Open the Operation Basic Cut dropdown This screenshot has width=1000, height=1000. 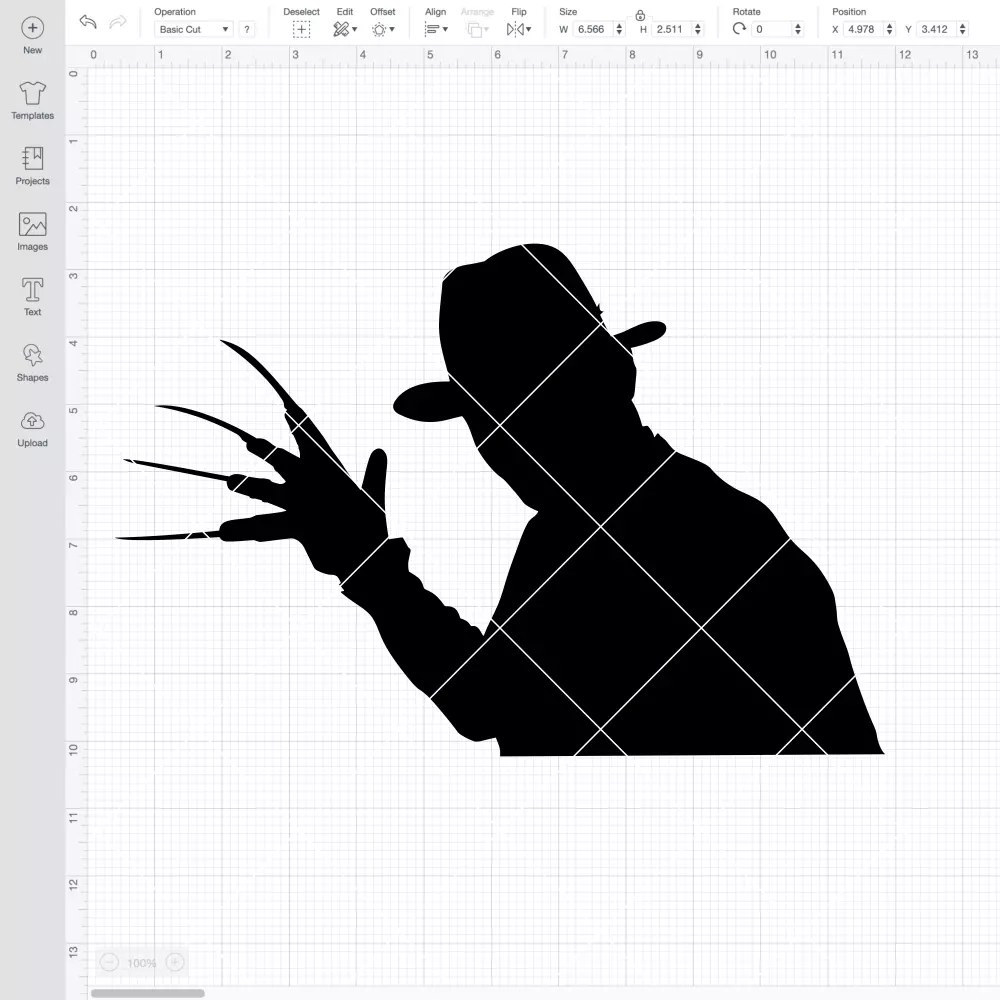(194, 29)
